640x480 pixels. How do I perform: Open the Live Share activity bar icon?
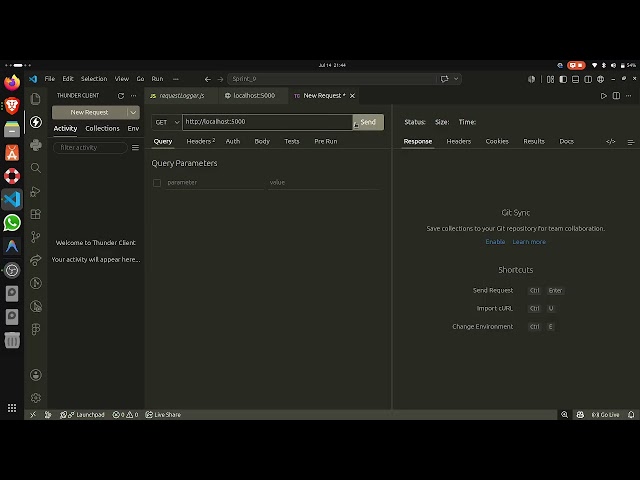point(36,260)
